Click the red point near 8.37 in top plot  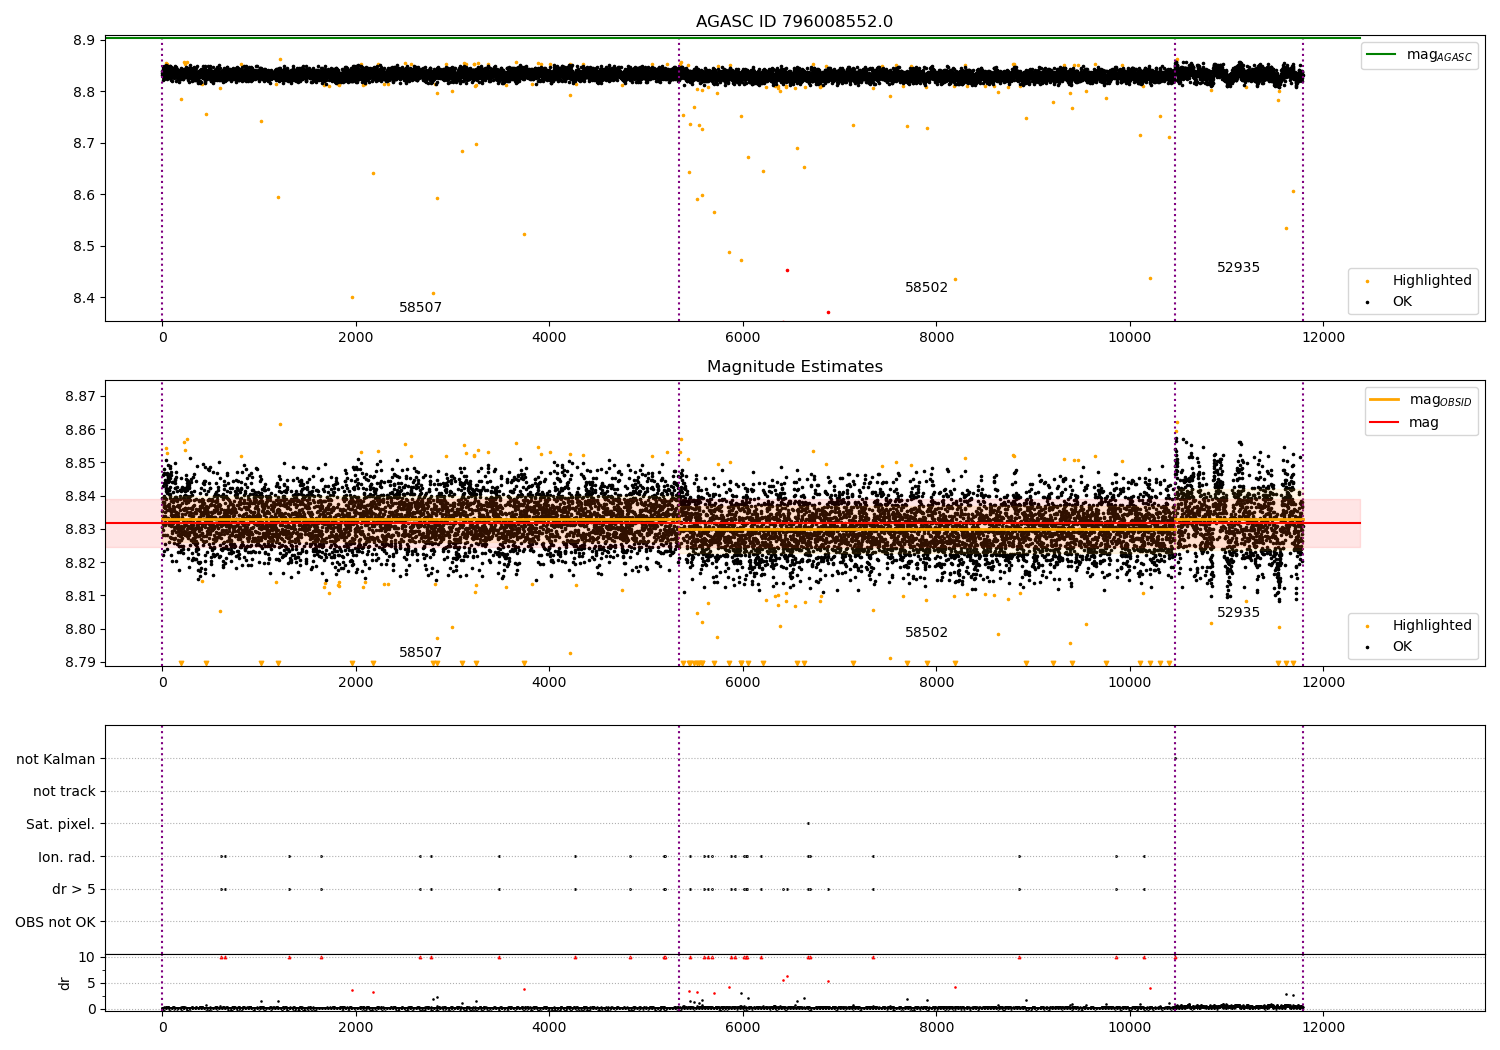pyautogui.click(x=828, y=312)
